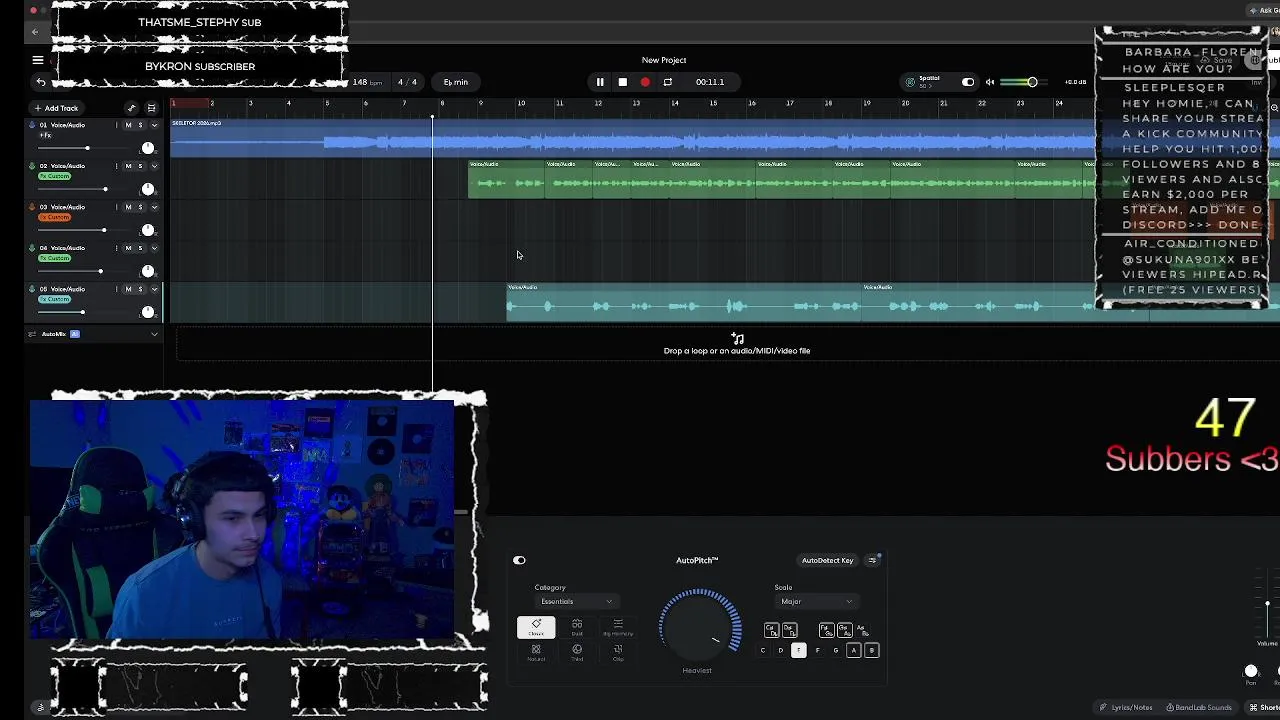Expand track 05 options chevron

click(154, 289)
